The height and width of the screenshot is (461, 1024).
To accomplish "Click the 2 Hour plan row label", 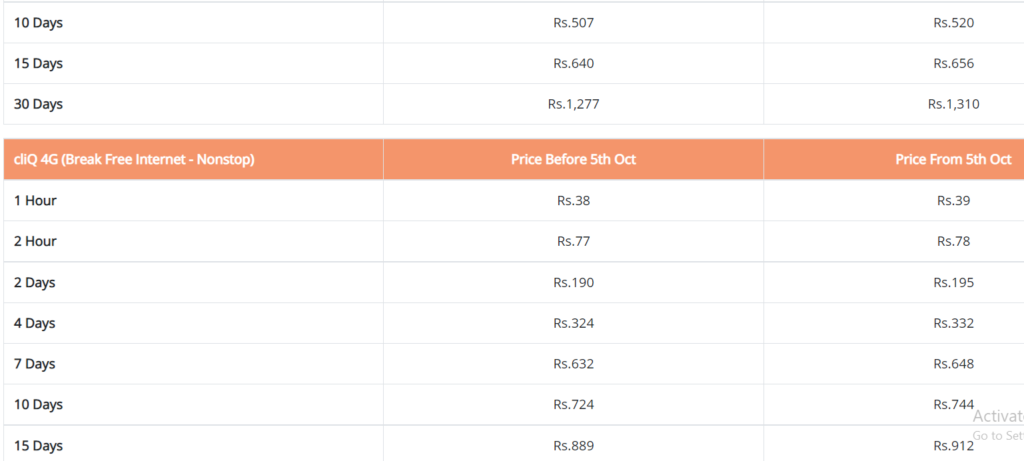I will 35,242.
